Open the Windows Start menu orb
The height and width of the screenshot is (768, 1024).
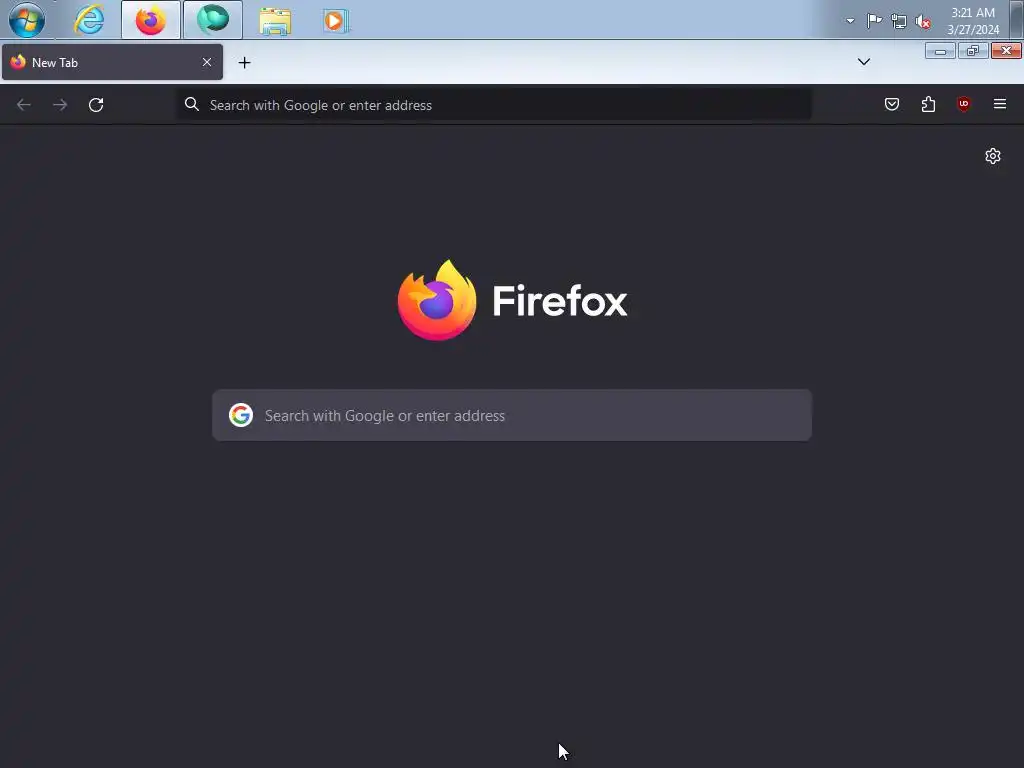tap(27, 20)
